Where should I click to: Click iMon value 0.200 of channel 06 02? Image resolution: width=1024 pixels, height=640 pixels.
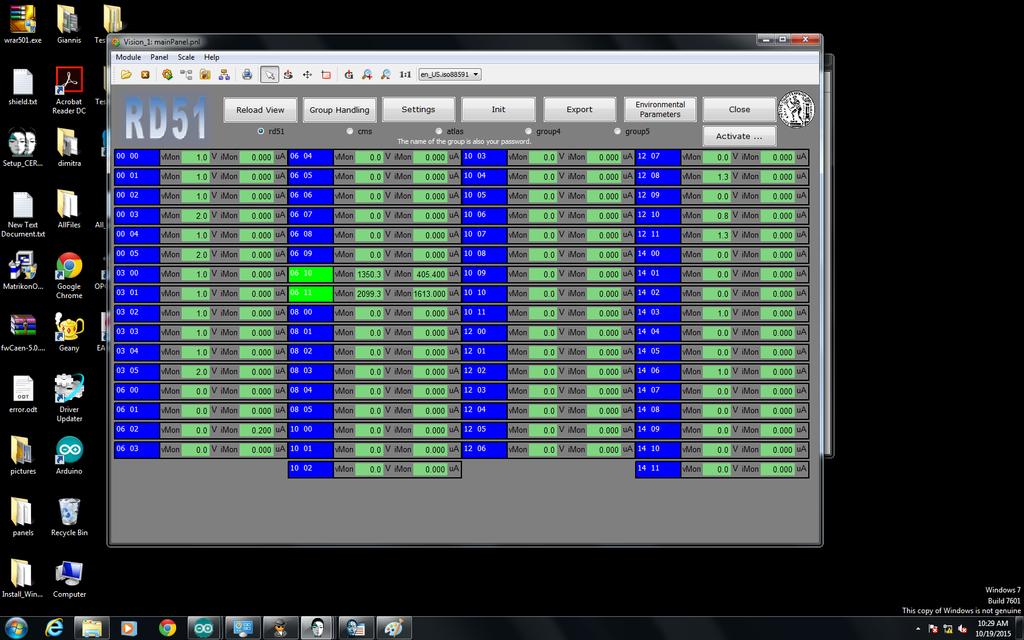pos(256,430)
